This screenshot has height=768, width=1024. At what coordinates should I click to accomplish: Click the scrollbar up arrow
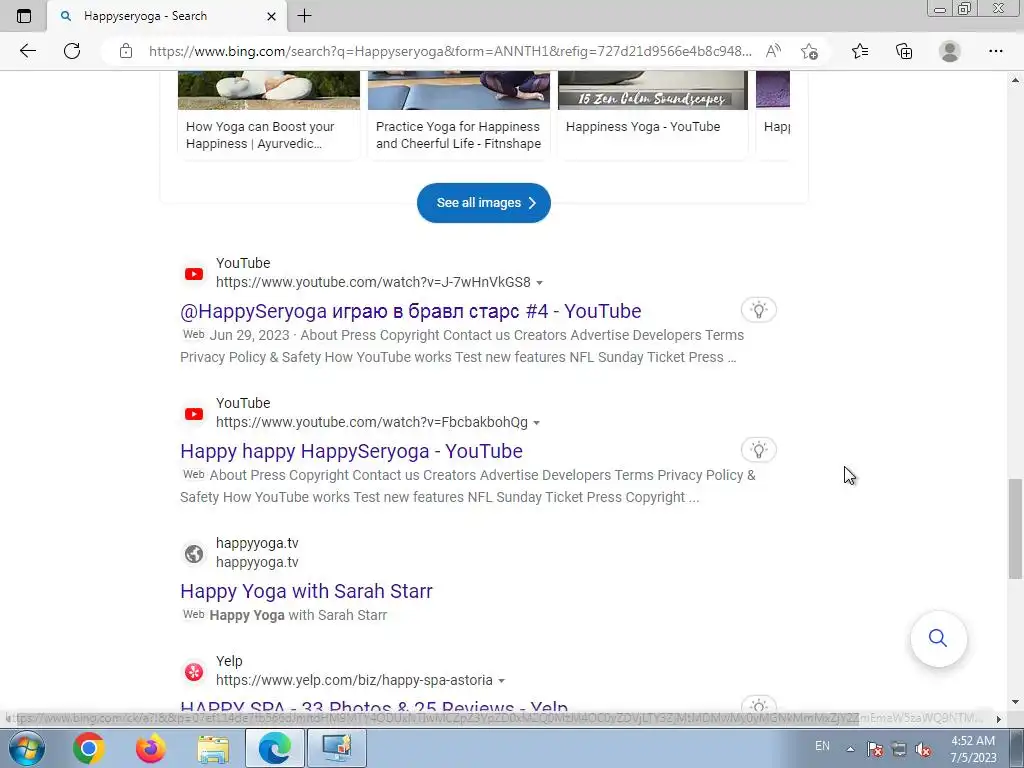pyautogui.click(x=1015, y=80)
